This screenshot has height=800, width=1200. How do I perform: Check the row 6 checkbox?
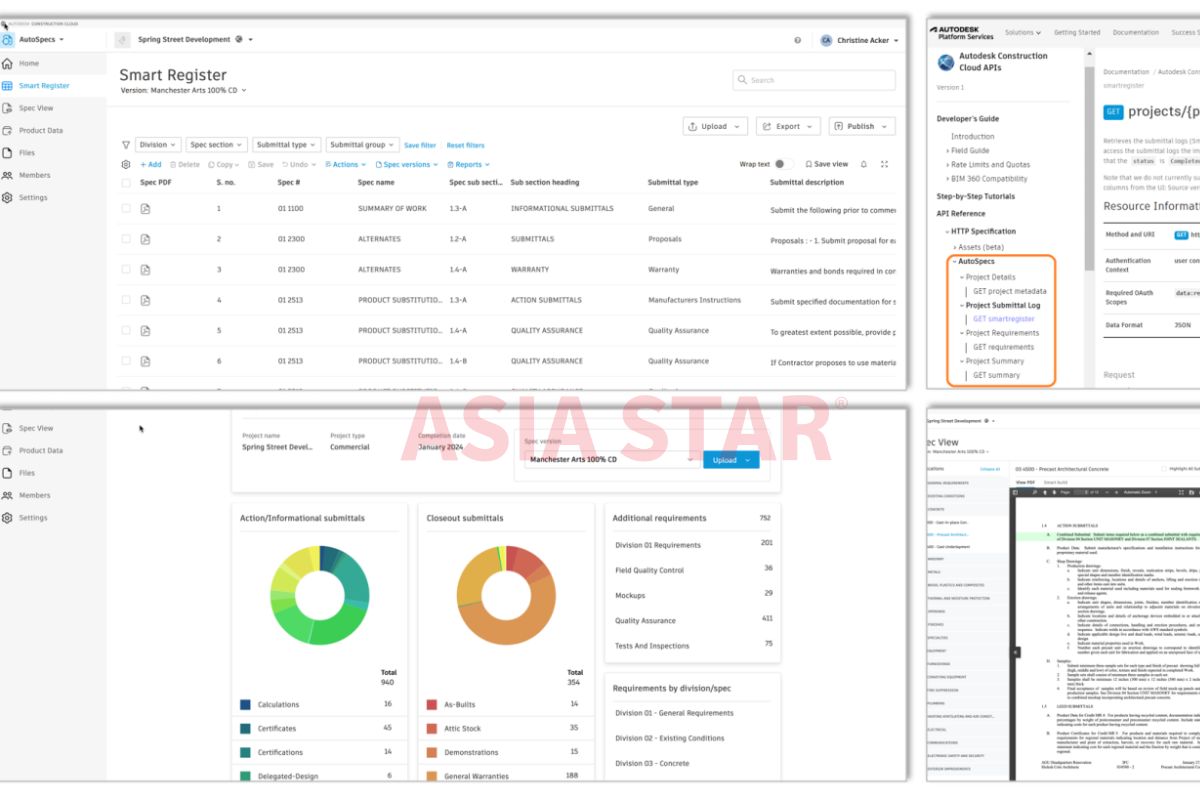[x=126, y=361]
